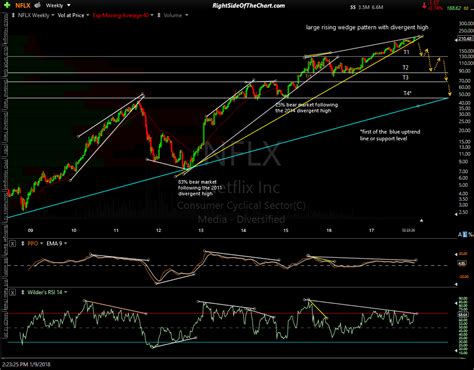Click the 2014 divergent high bear market annotation
The image size is (474, 370).
306,108
